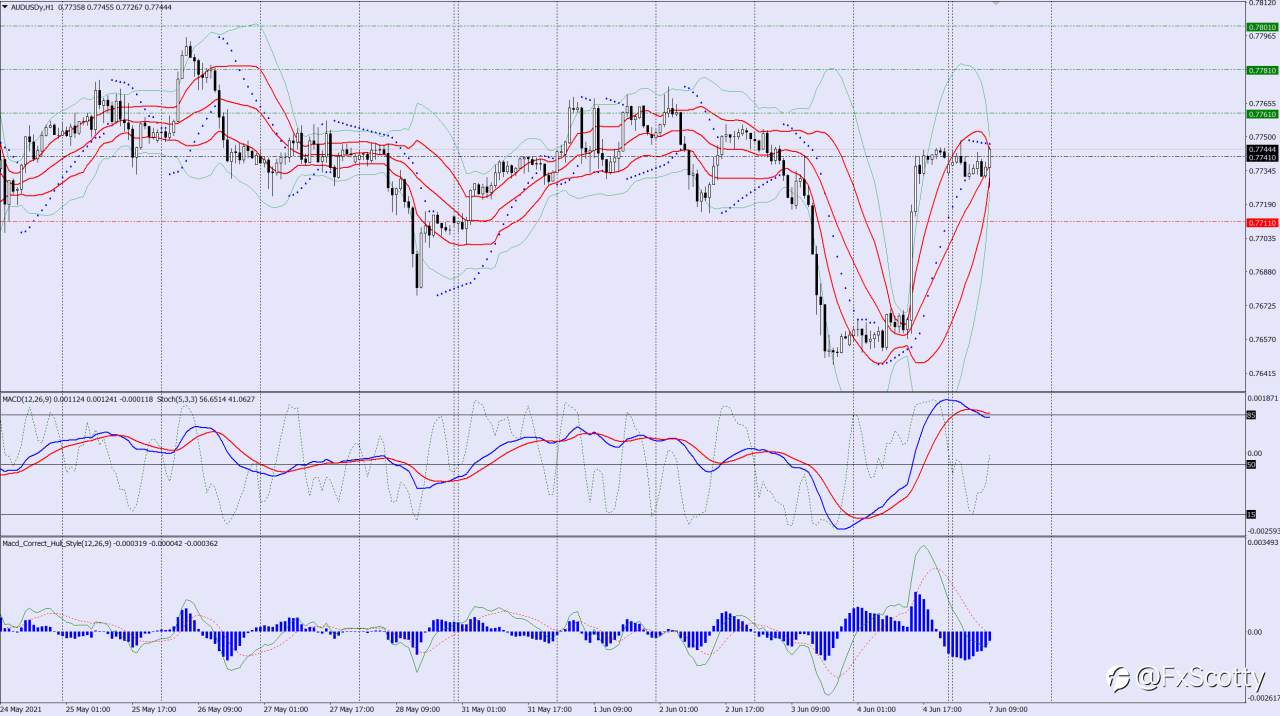Click the black 0.77410 price tag
This screenshot has width=1280, height=716.
click(1262, 157)
